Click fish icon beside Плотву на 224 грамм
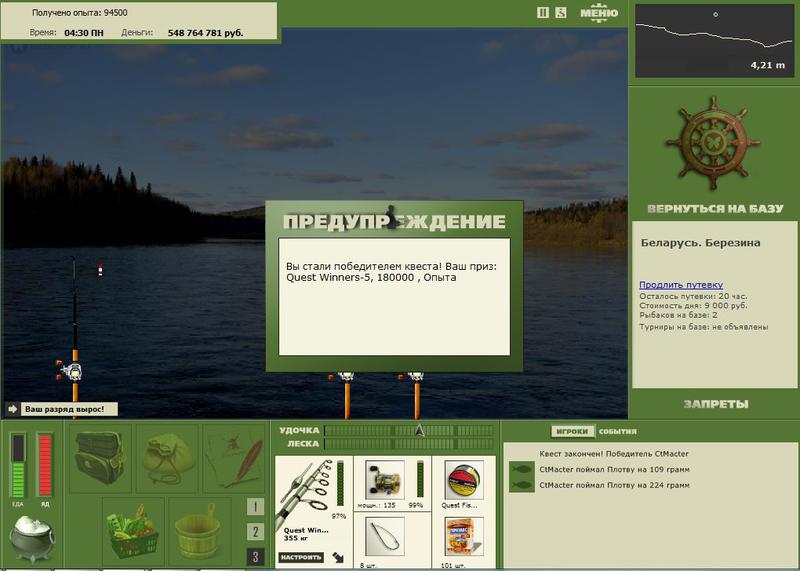Image resolution: width=800 pixels, height=571 pixels. pos(521,485)
